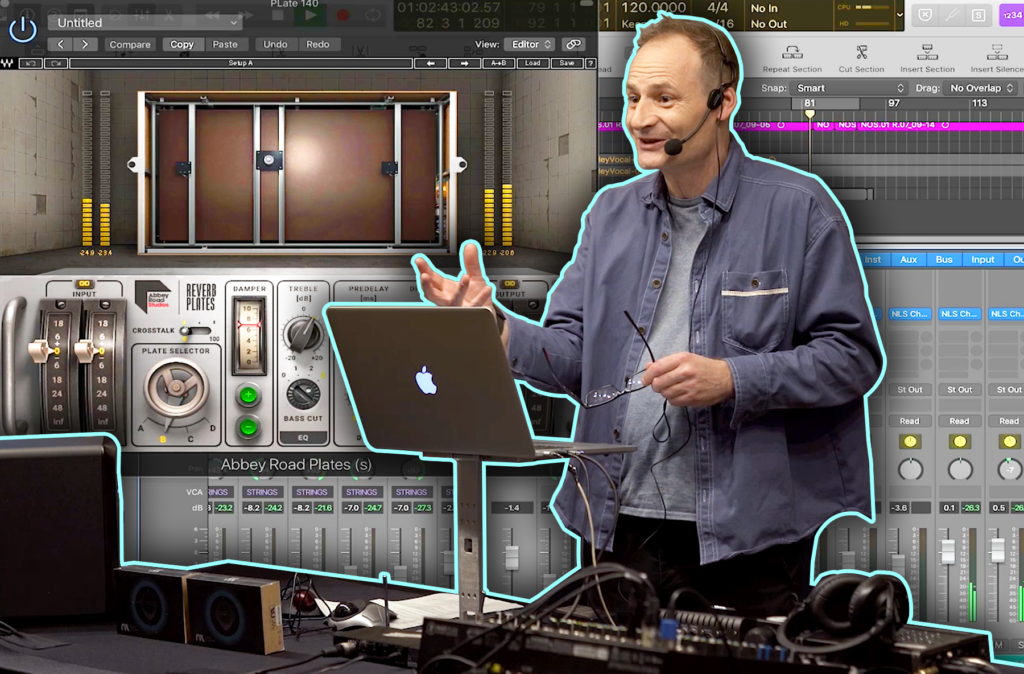Open the Setup A preset menu

click(241, 63)
